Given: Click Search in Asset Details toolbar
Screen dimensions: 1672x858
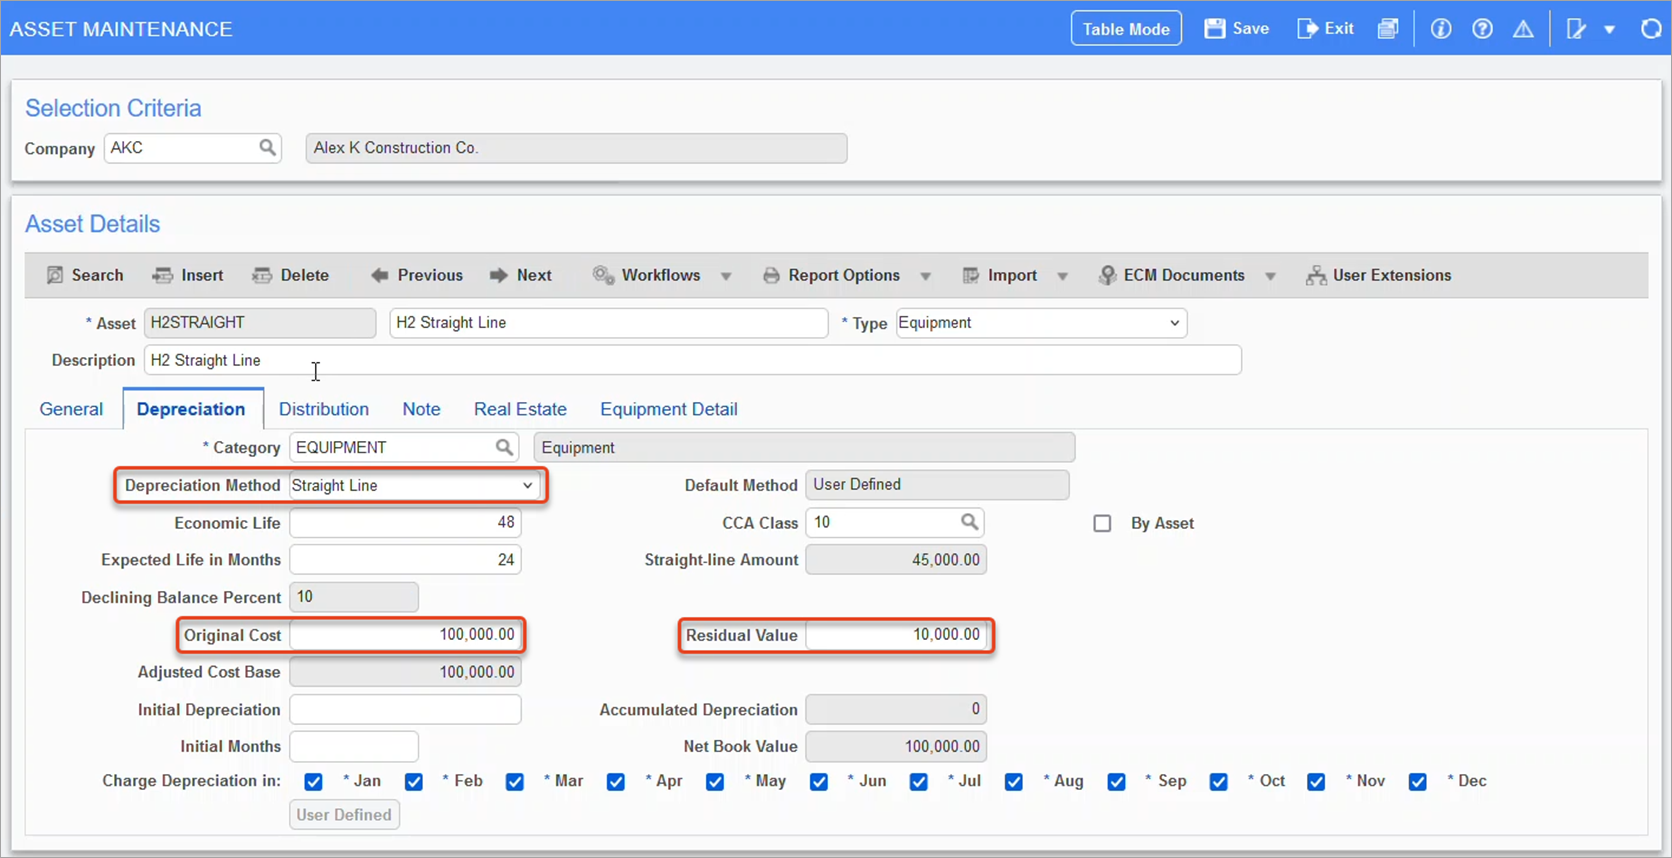Looking at the screenshot, I should [x=85, y=275].
